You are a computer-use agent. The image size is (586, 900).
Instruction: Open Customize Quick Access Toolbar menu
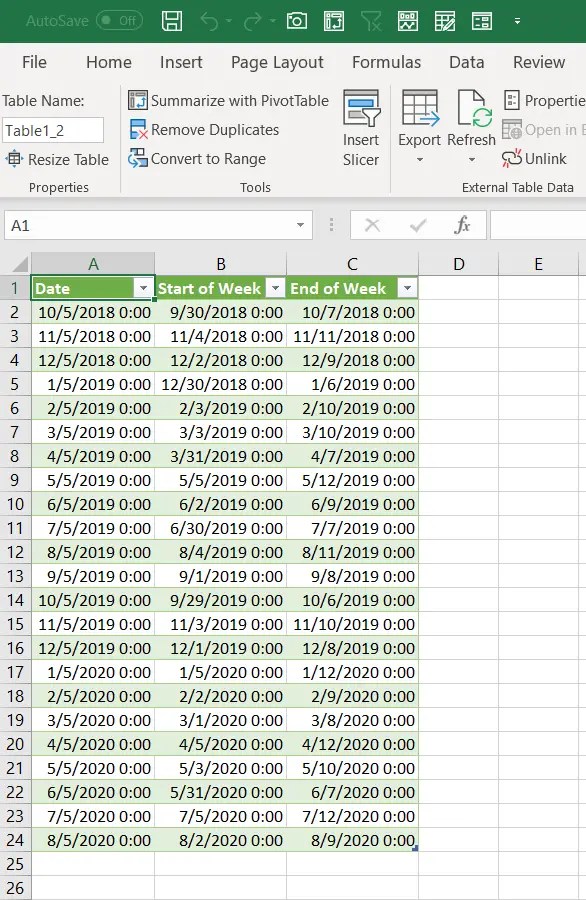(516, 20)
